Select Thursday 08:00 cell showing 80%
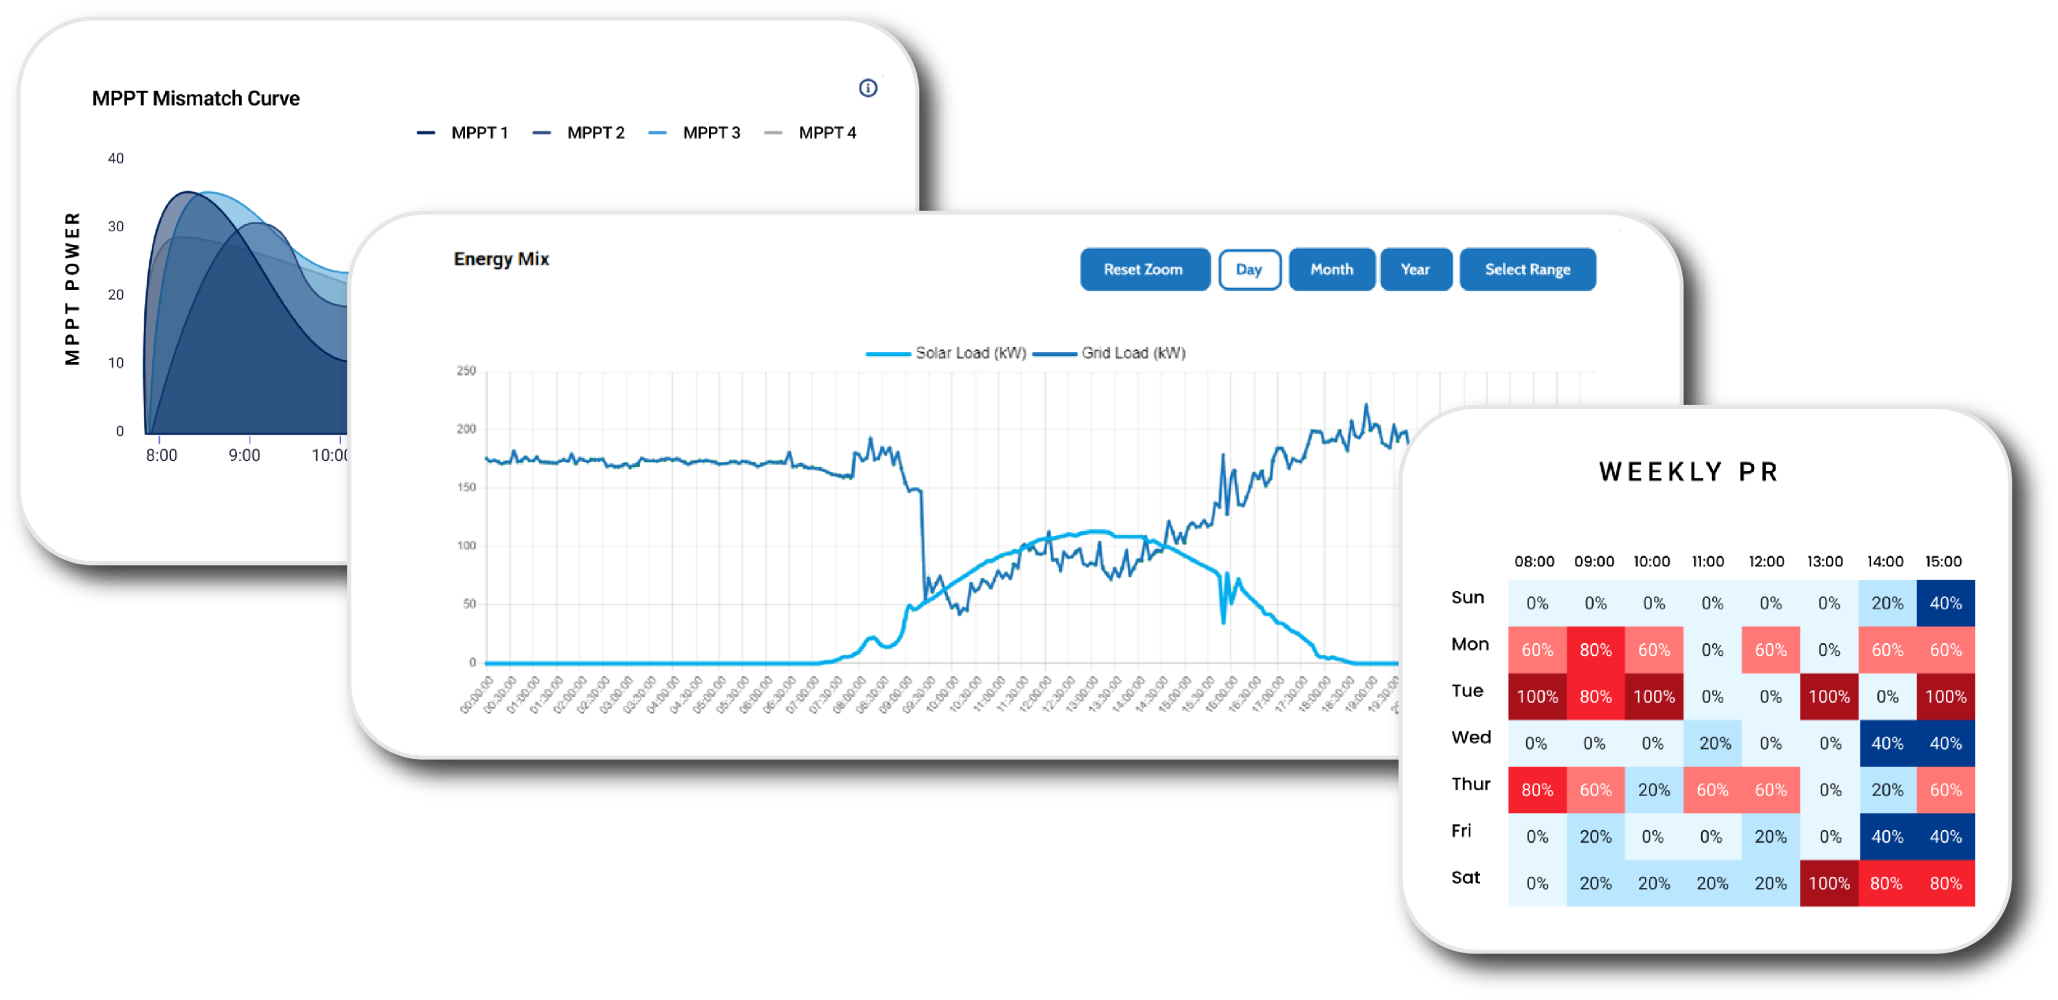This screenshot has height=1000, width=2058. click(1537, 790)
